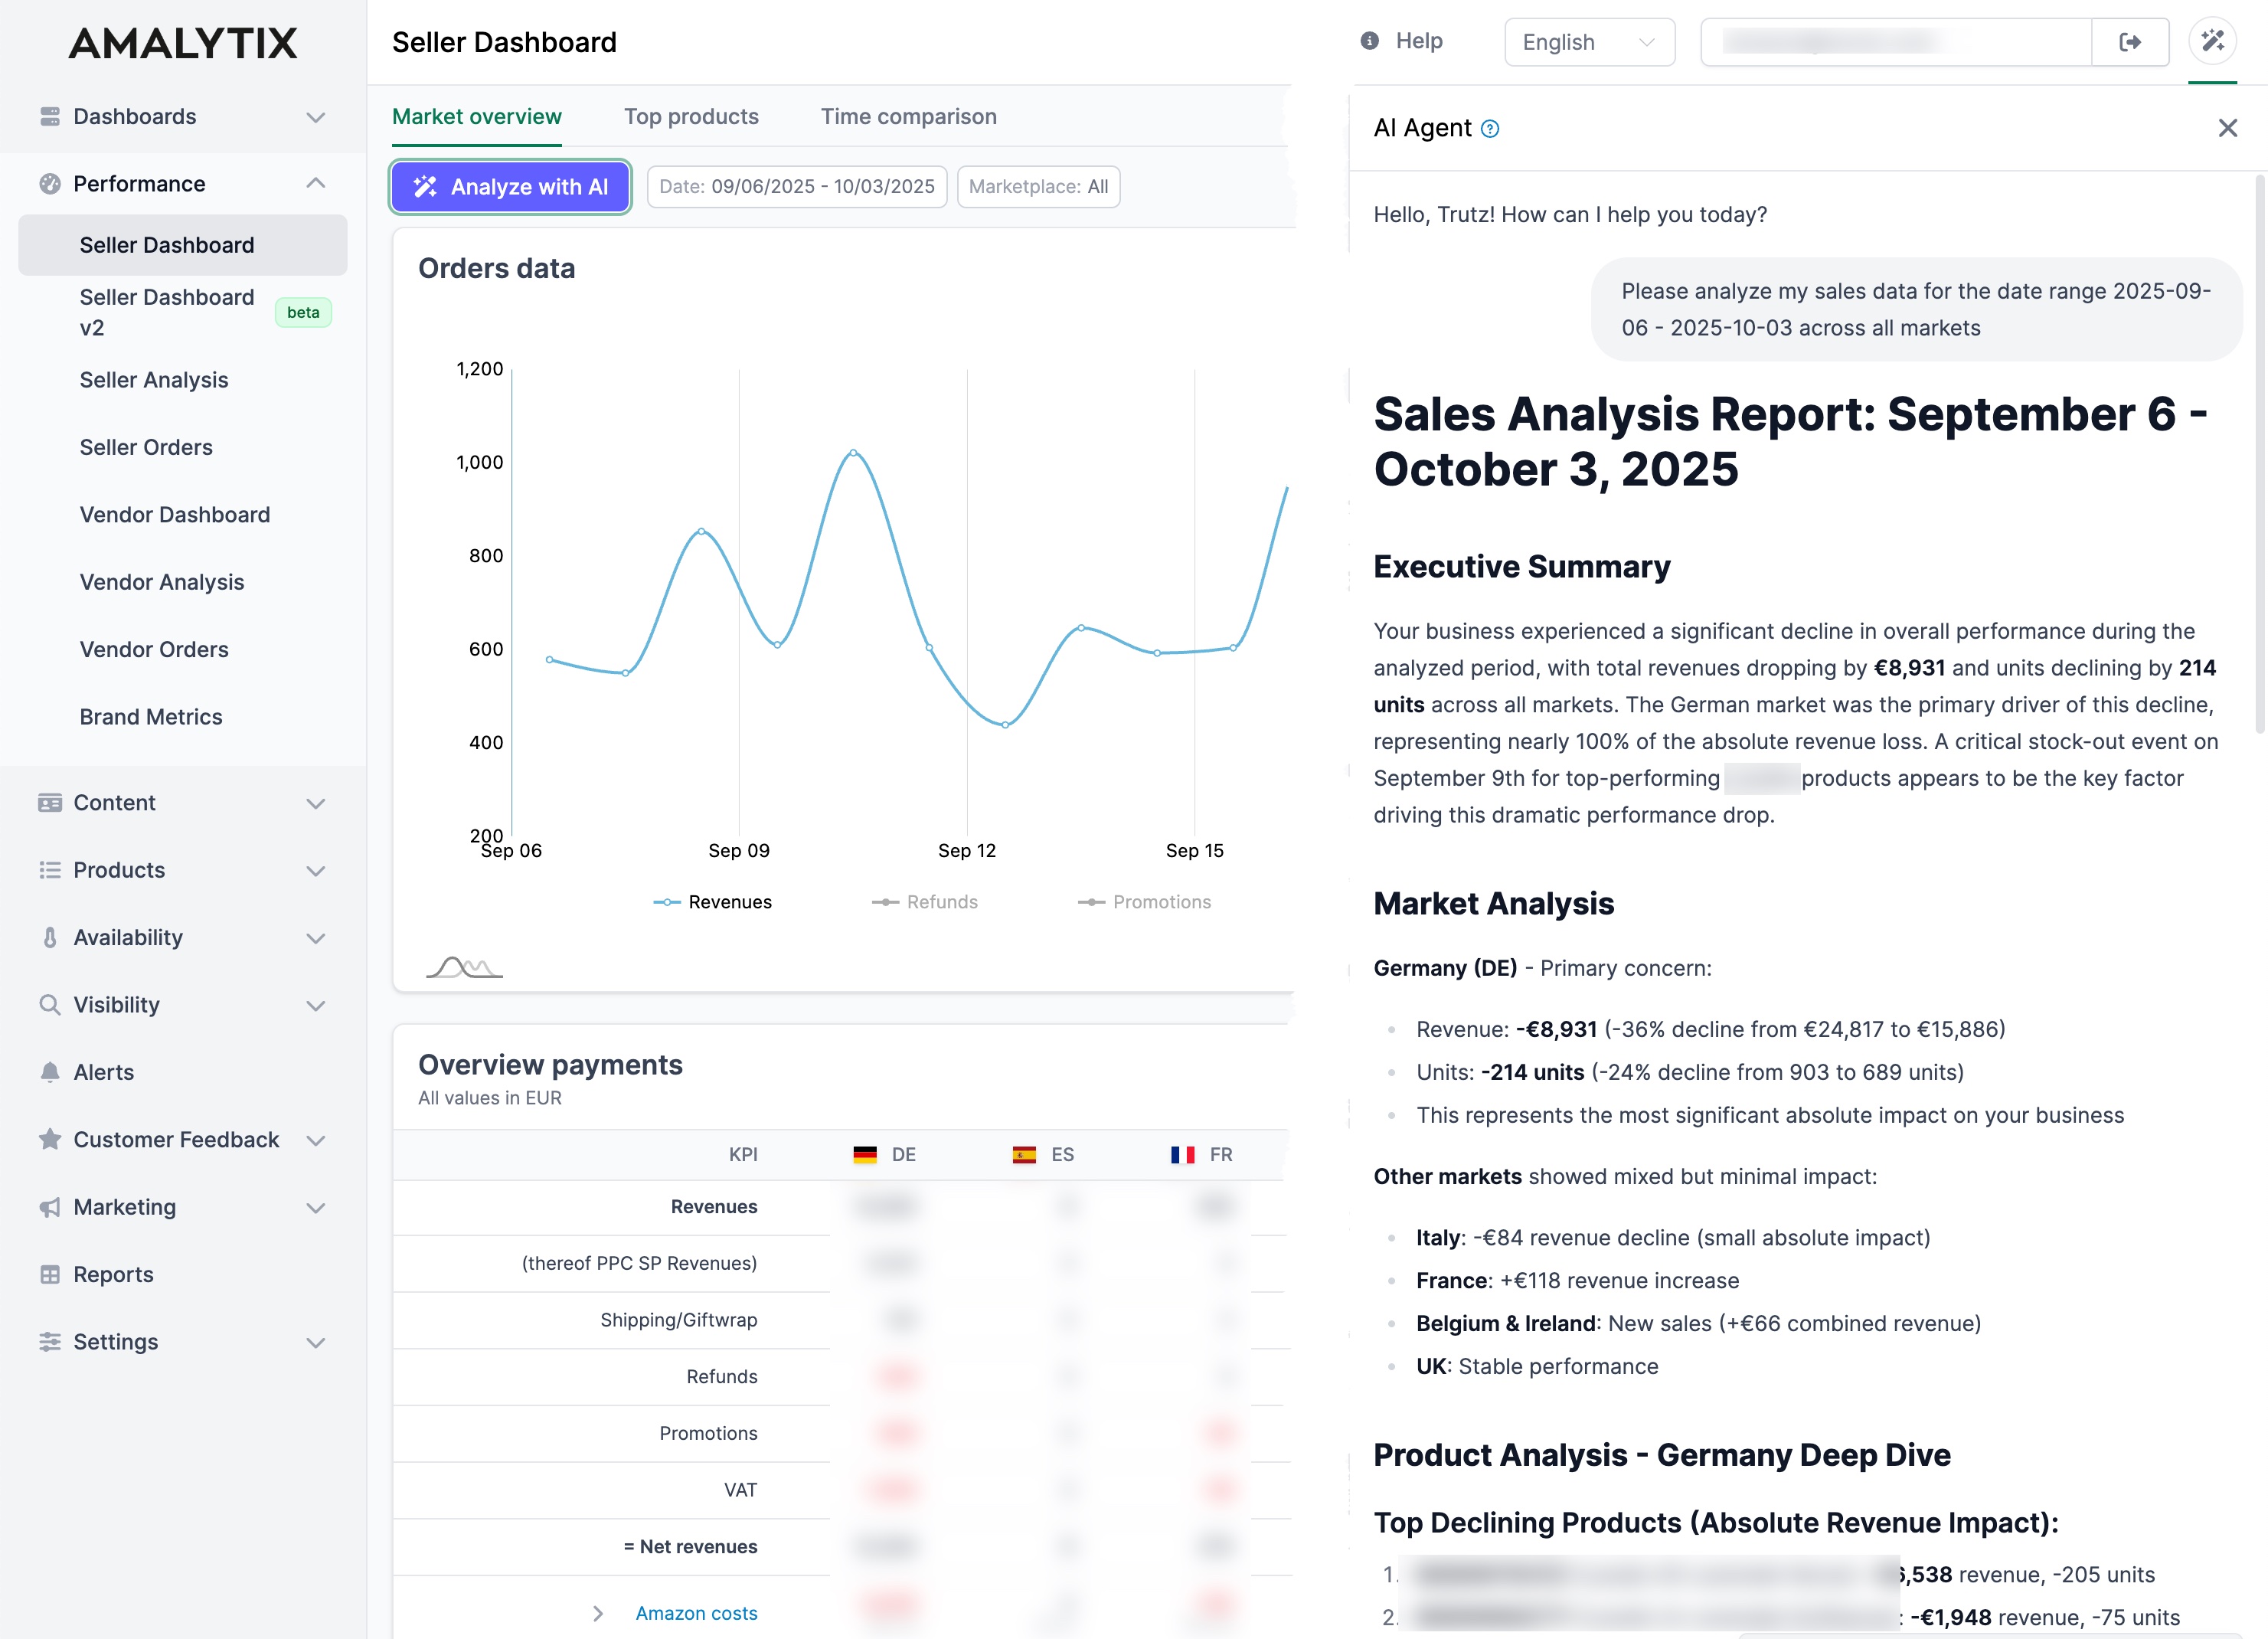
Task: Click the AI panel vertical scrollbar
Action: click(x=2259, y=455)
